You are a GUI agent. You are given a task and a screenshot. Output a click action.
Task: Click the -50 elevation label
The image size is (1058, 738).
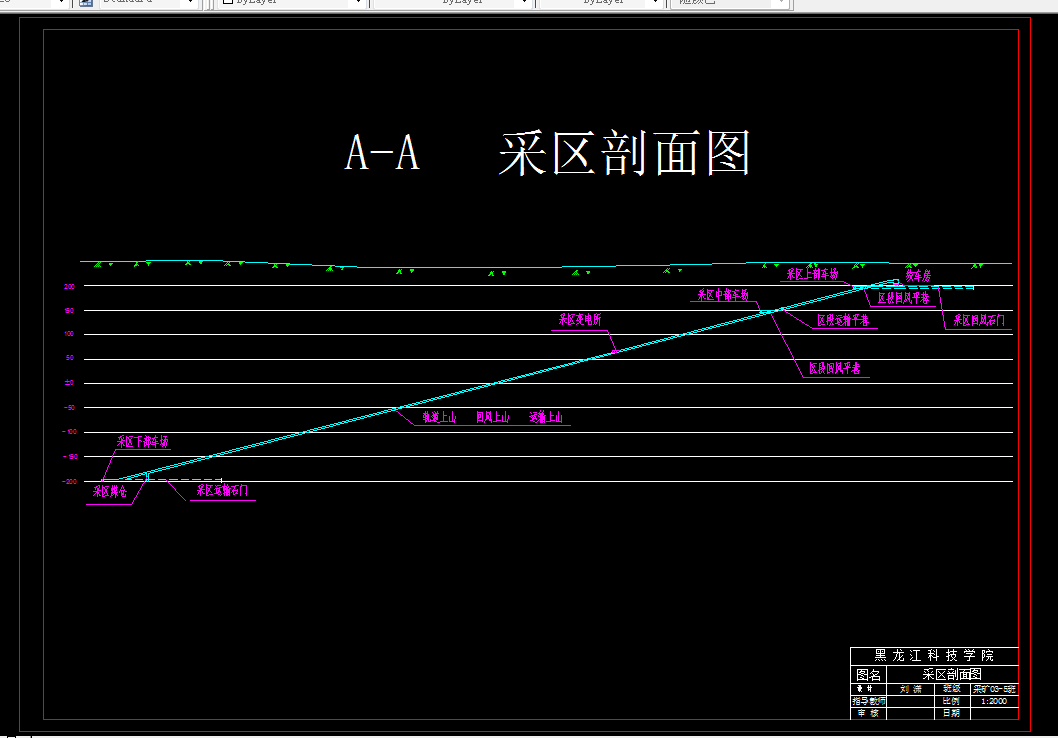pos(69,407)
